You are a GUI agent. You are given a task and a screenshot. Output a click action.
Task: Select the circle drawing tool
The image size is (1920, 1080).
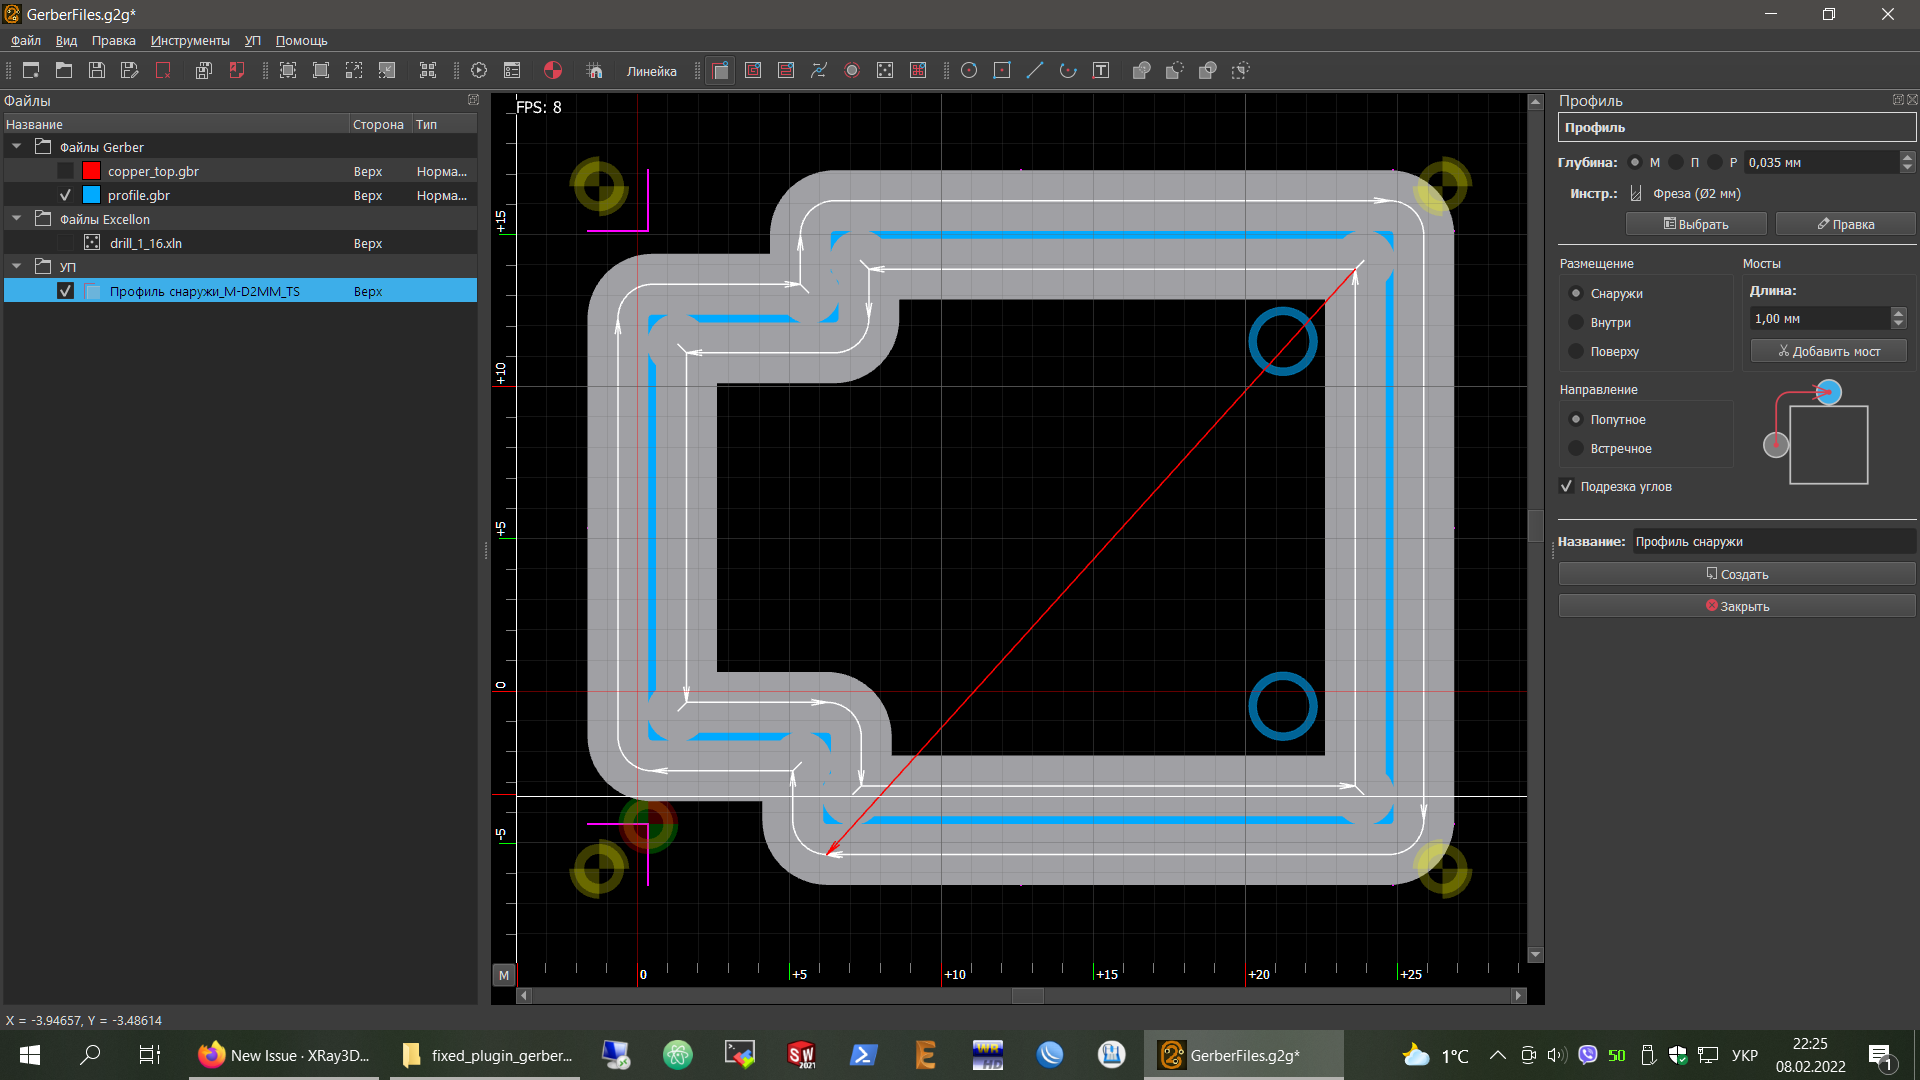969,70
